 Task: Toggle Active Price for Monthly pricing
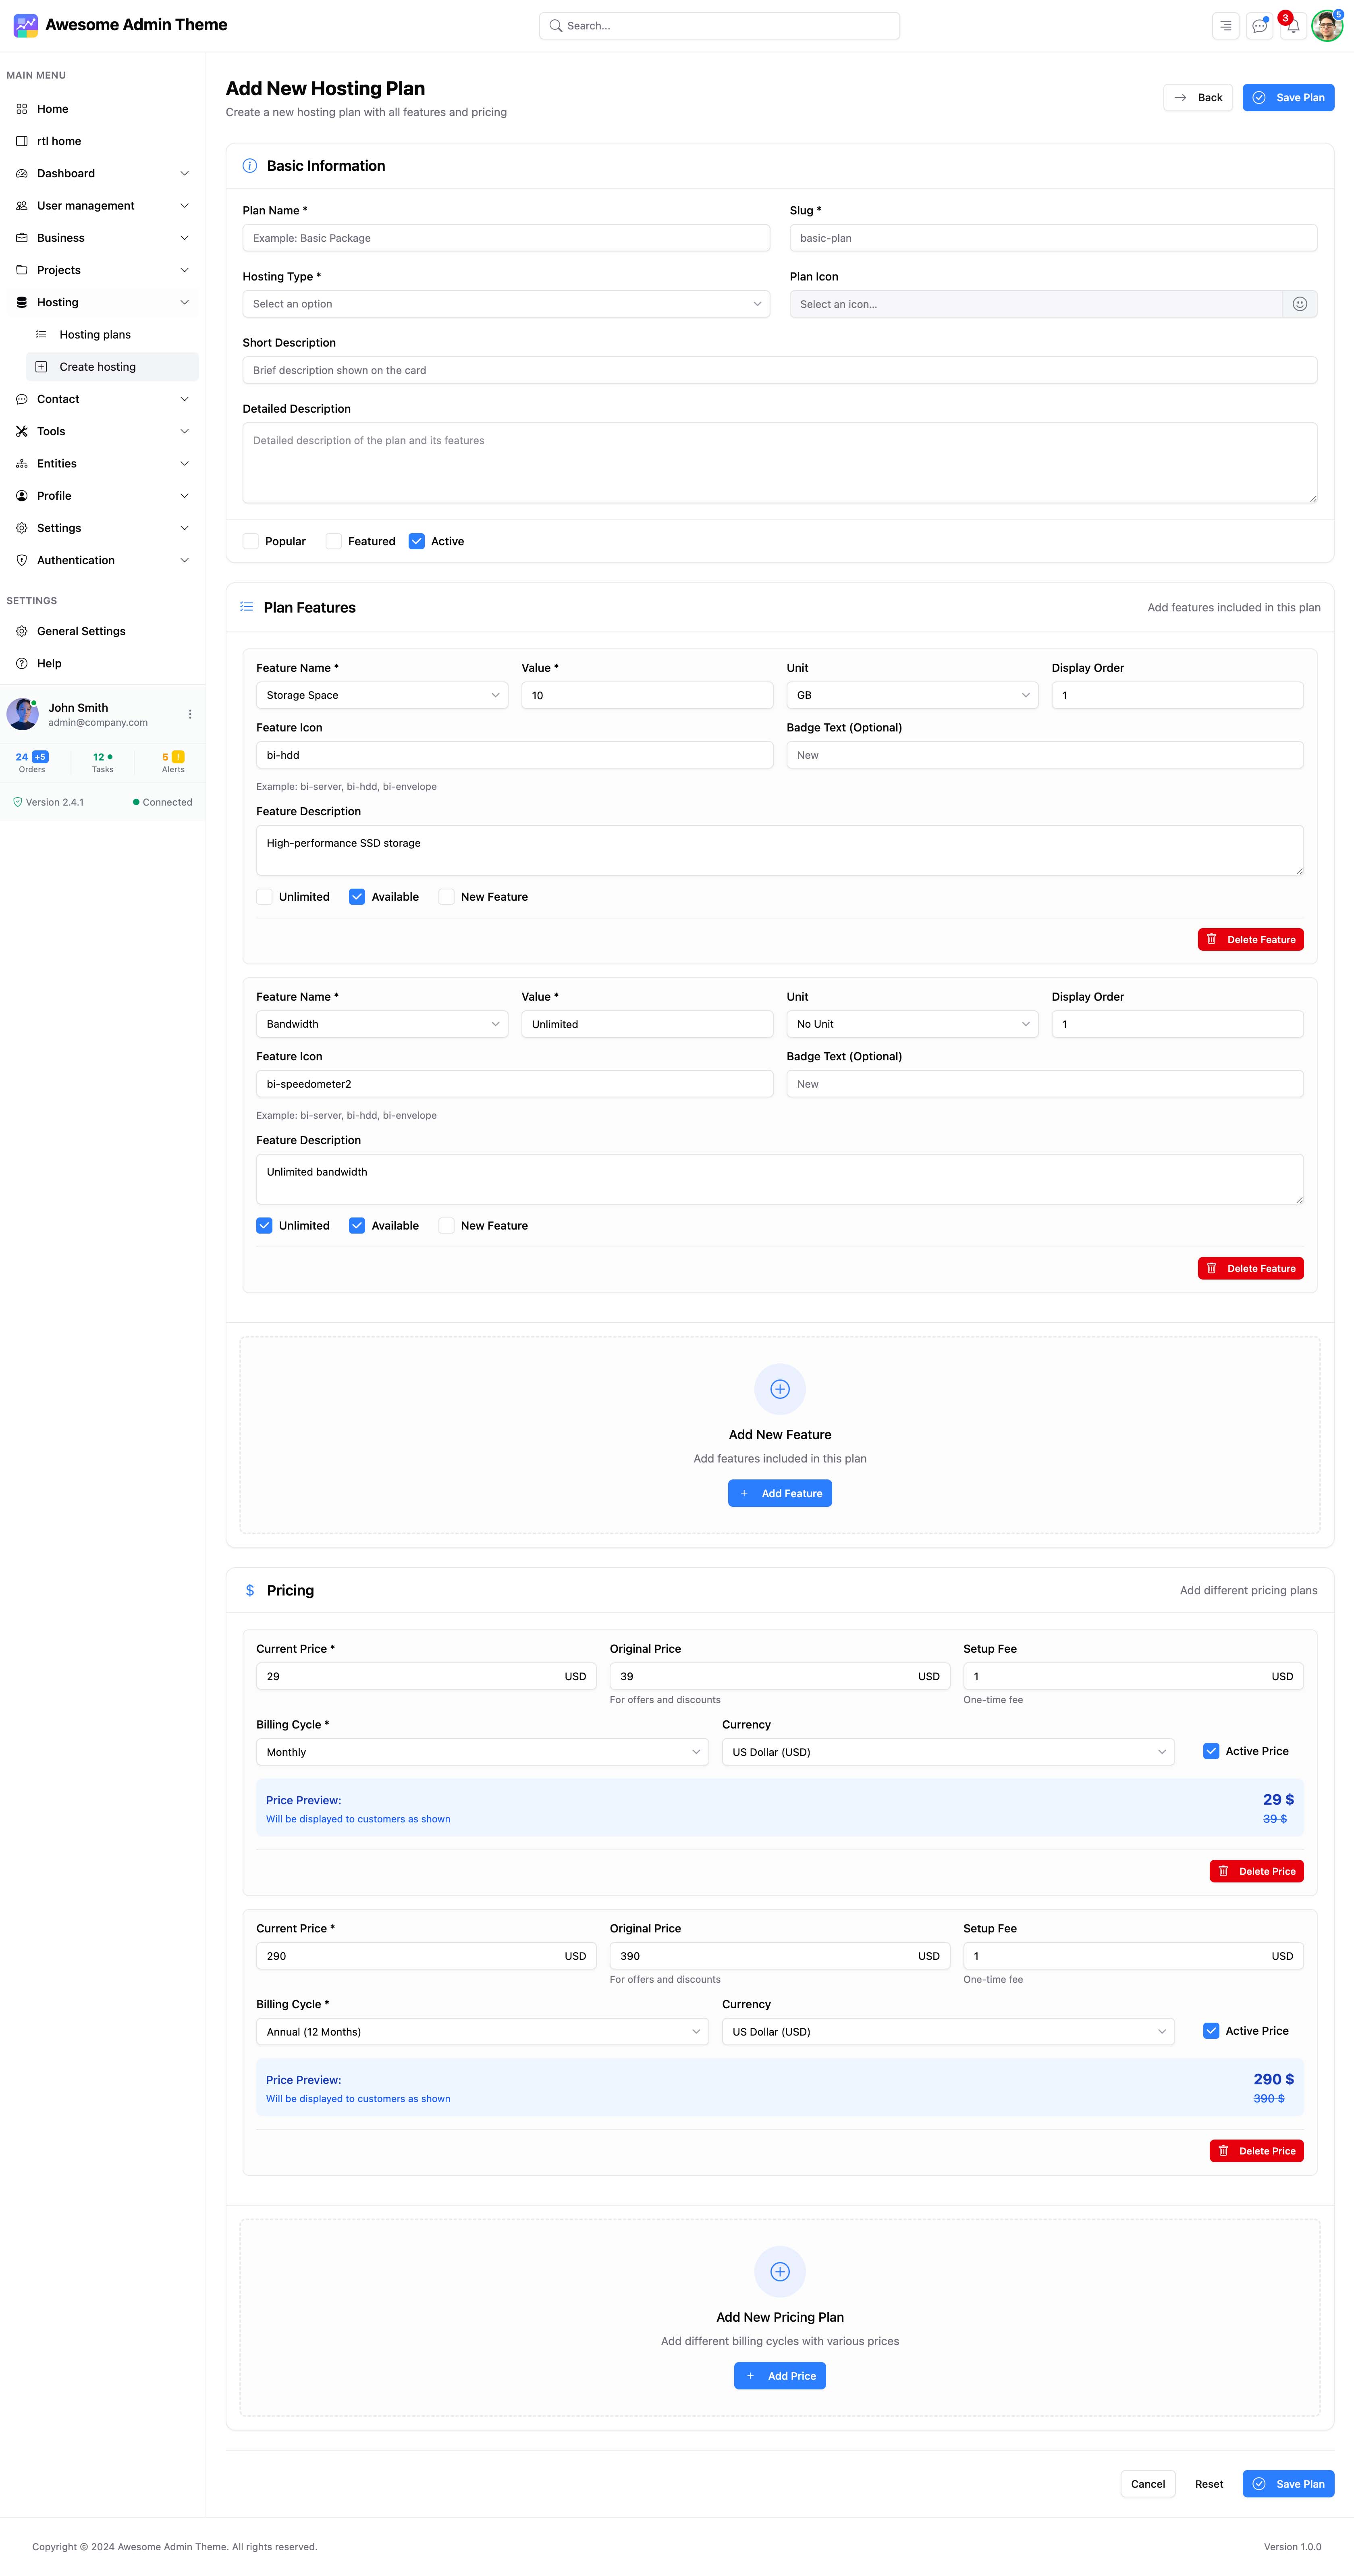pyautogui.click(x=1211, y=1751)
